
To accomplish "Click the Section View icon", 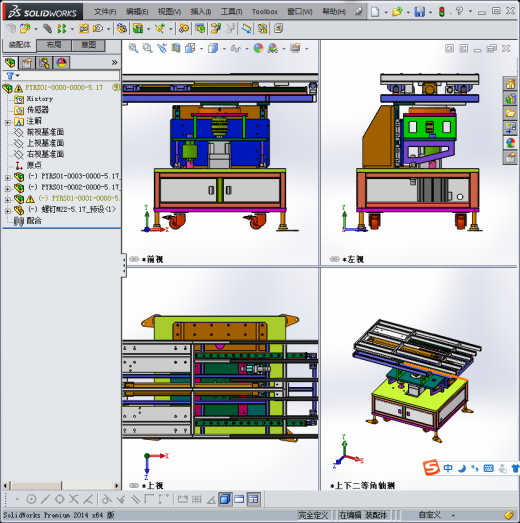I will coord(176,48).
